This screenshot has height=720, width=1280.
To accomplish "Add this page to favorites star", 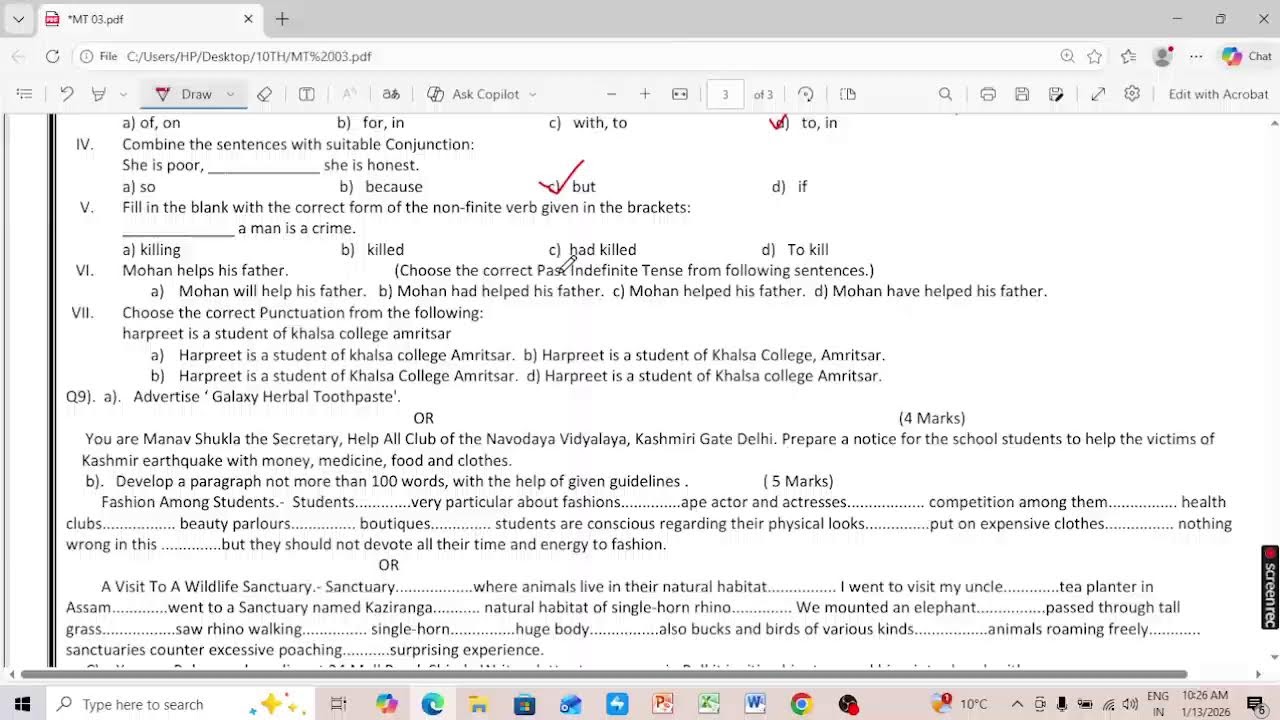I will click(1095, 56).
